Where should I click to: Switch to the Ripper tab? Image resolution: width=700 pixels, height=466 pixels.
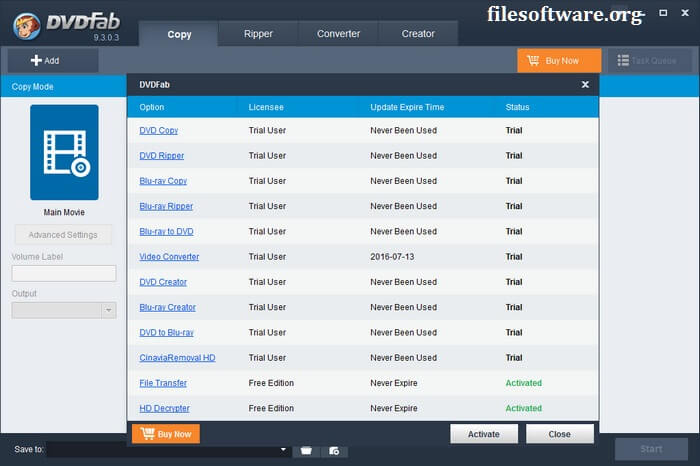click(258, 34)
